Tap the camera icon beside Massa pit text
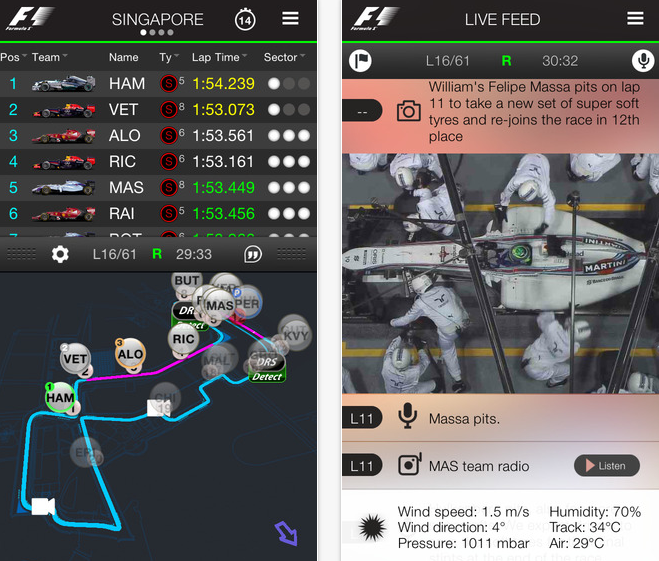 tap(409, 111)
